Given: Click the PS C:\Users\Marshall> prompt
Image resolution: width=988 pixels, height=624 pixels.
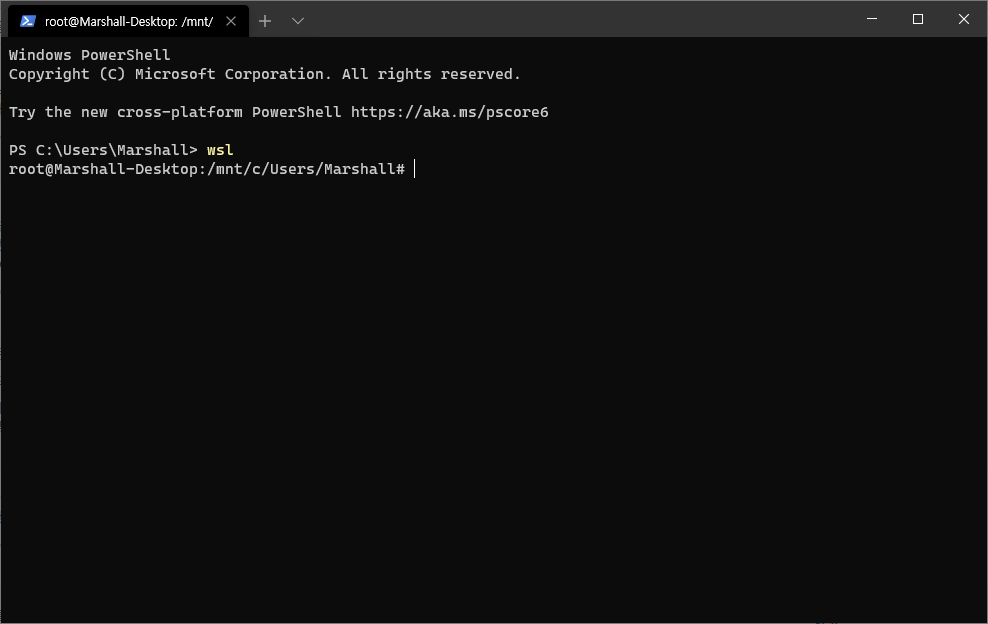Looking at the screenshot, I should 103,150.
